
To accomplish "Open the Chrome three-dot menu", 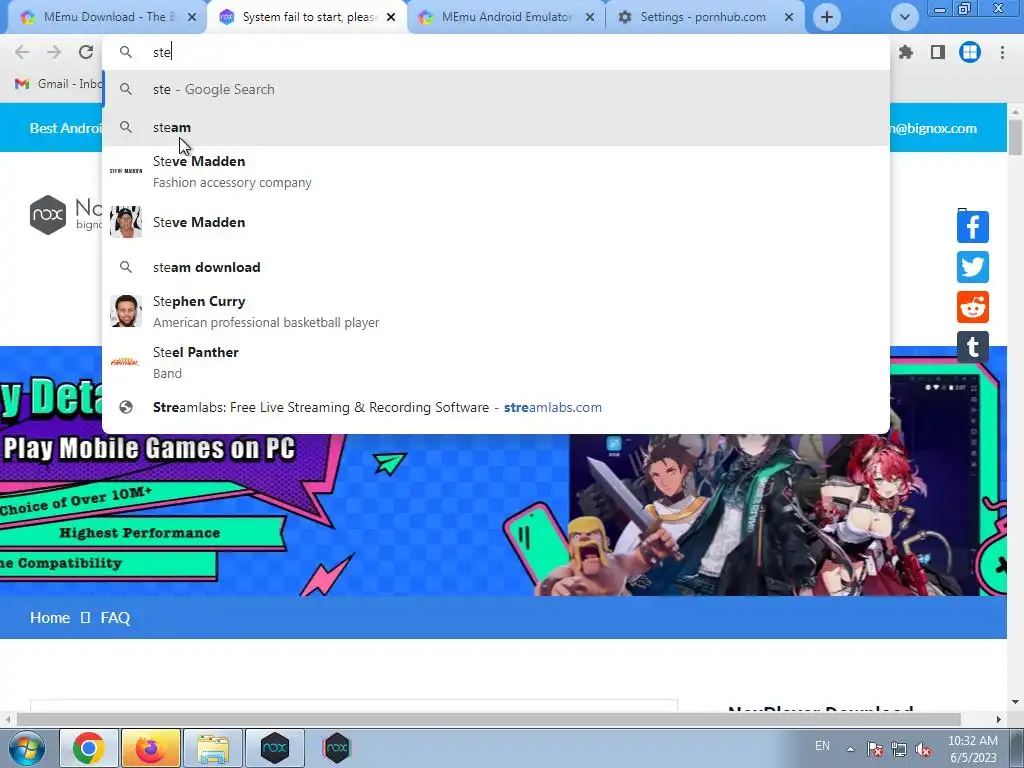I will point(1002,52).
